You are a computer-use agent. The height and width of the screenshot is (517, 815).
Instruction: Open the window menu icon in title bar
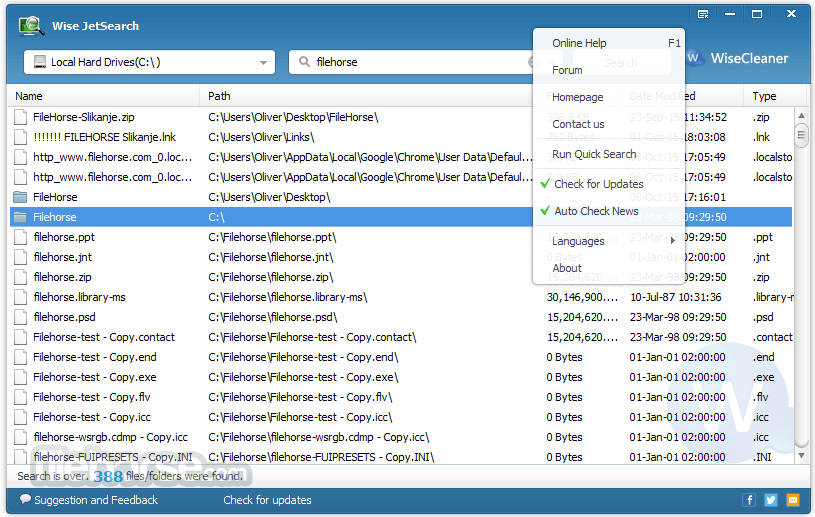coord(703,14)
